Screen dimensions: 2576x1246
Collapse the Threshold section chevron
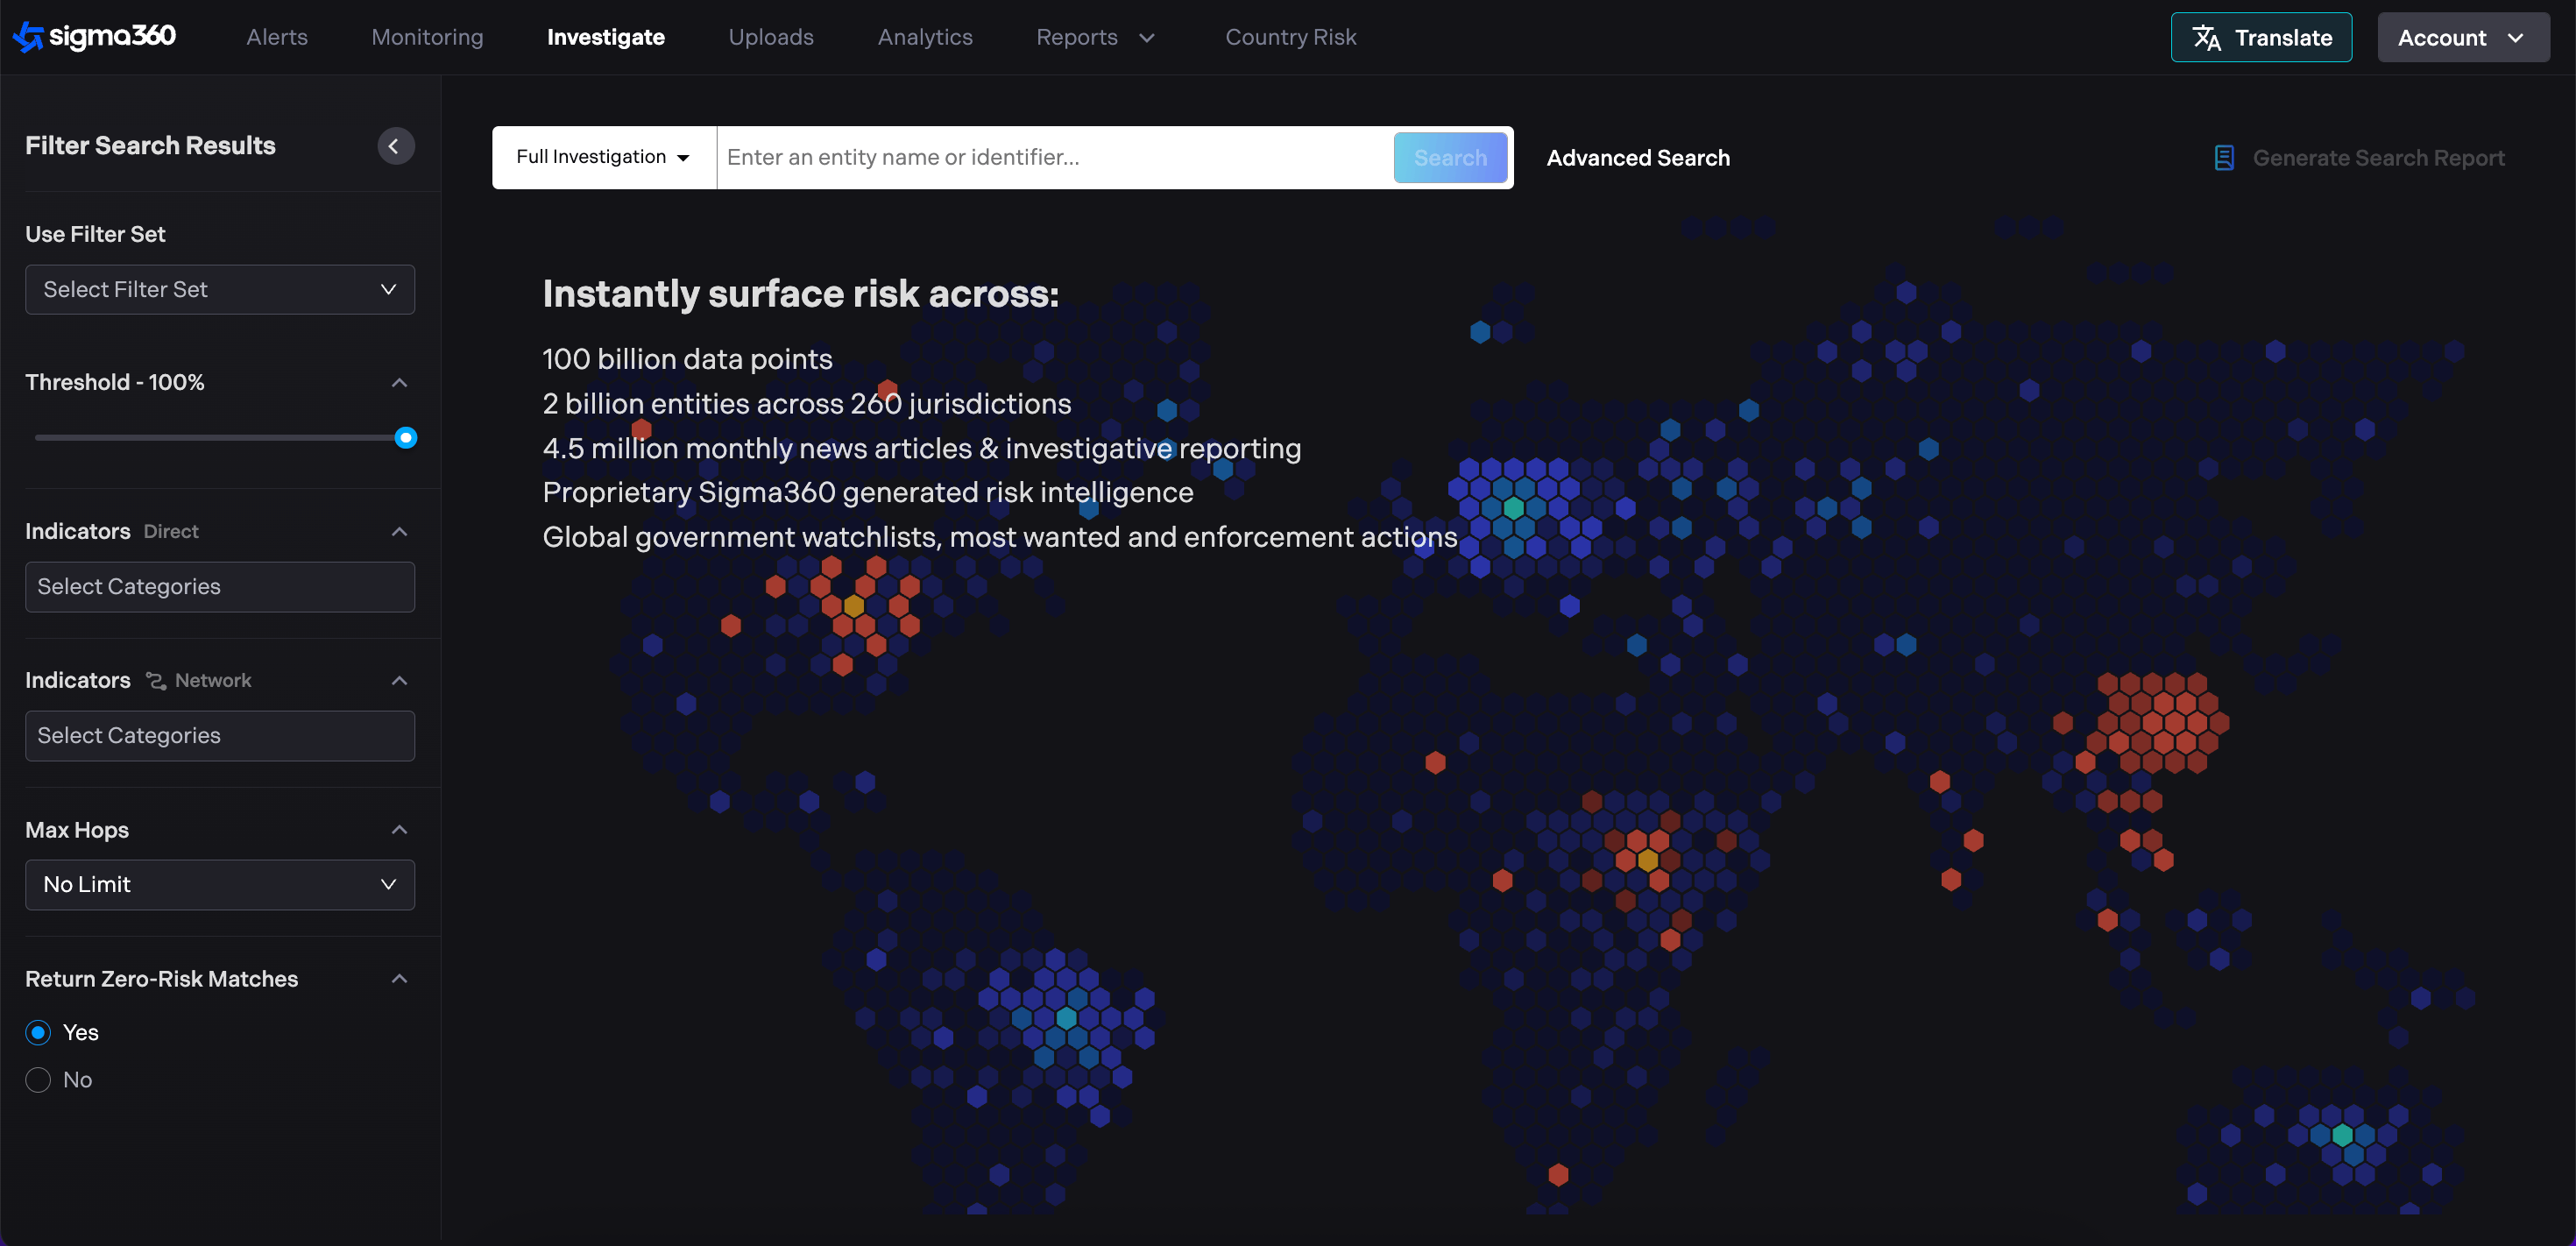(399, 383)
